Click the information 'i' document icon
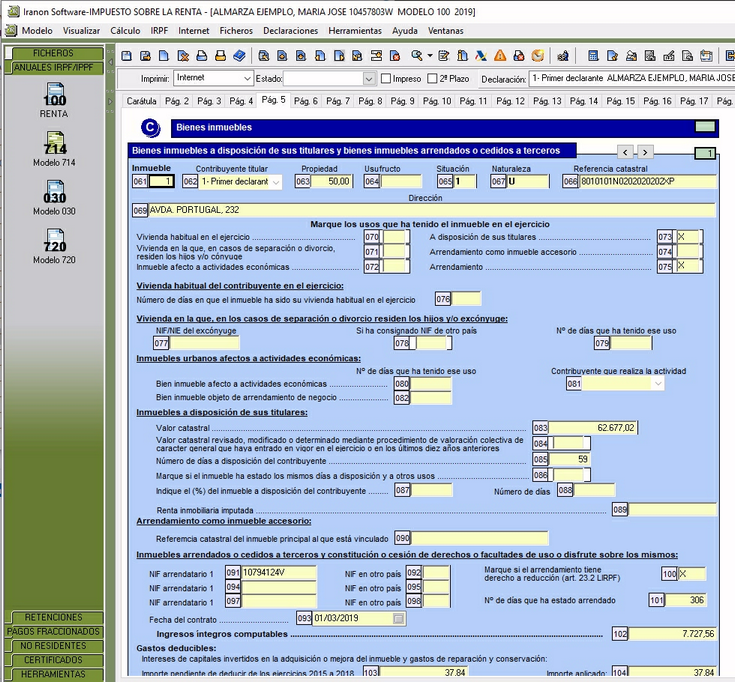735x682 pixels. click(462, 56)
